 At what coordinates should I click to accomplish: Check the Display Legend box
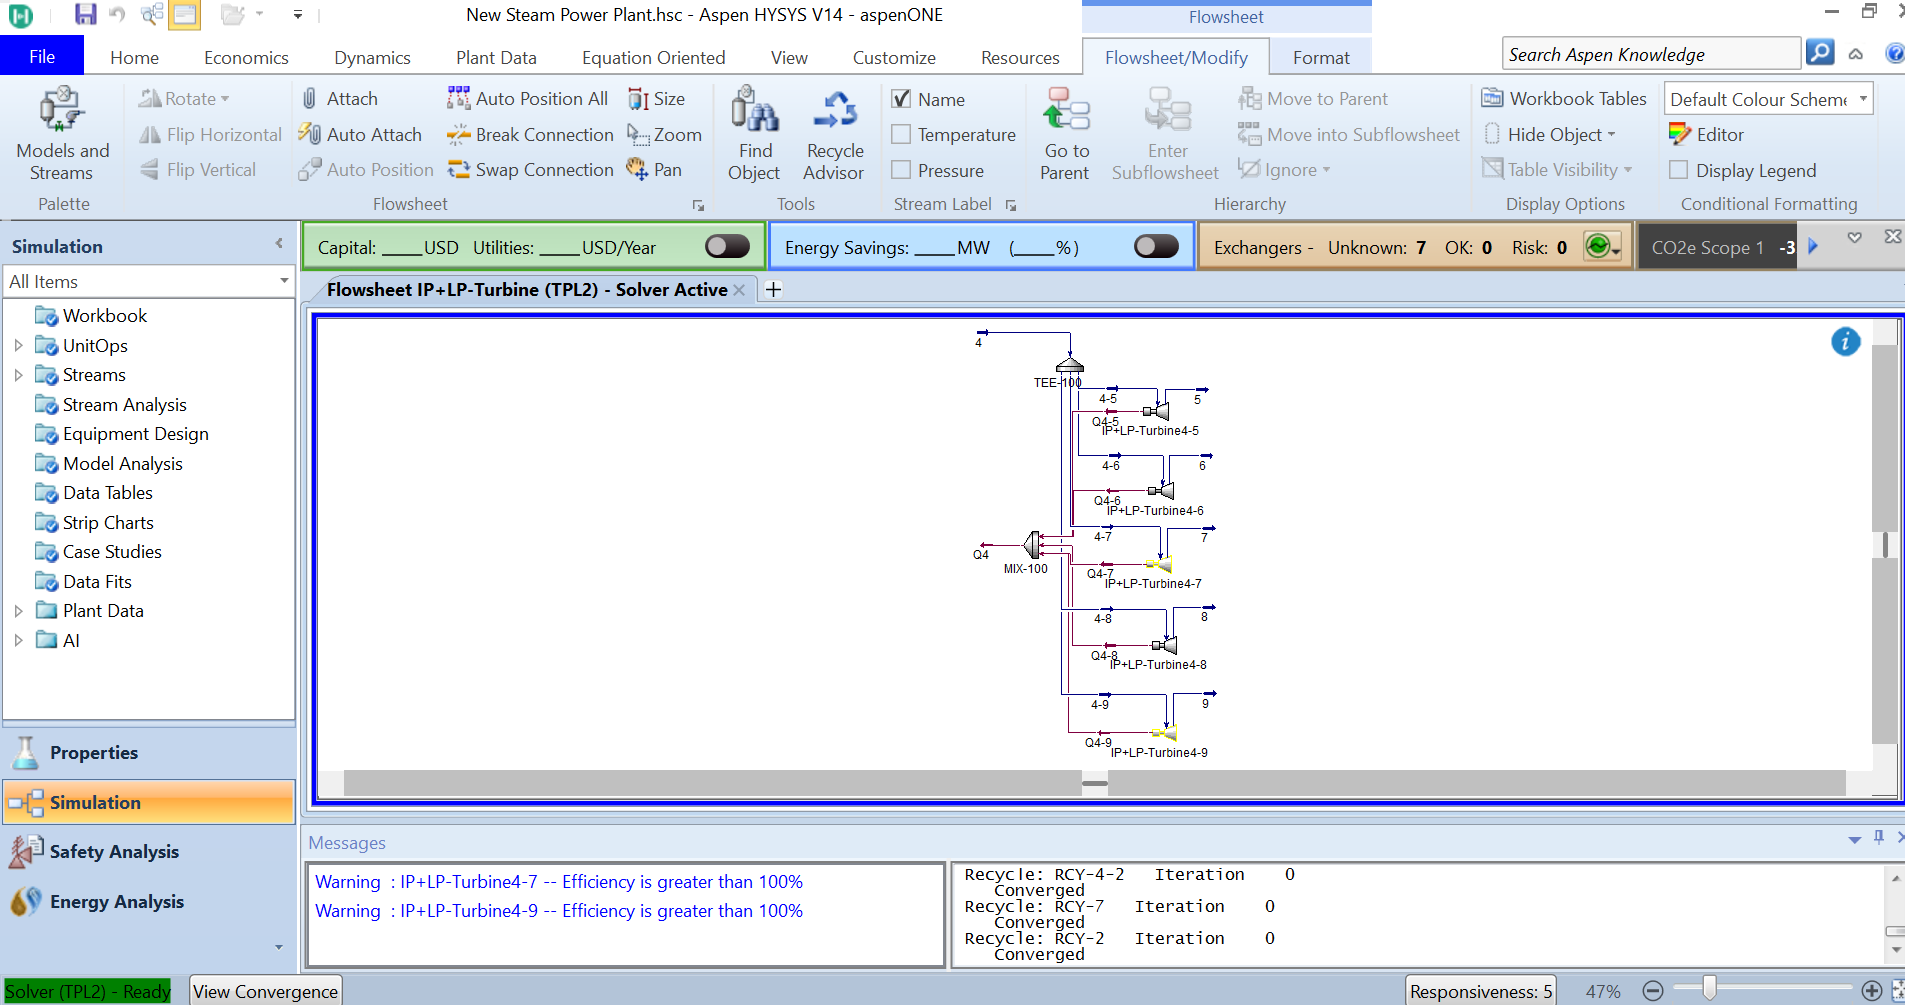tap(1679, 171)
